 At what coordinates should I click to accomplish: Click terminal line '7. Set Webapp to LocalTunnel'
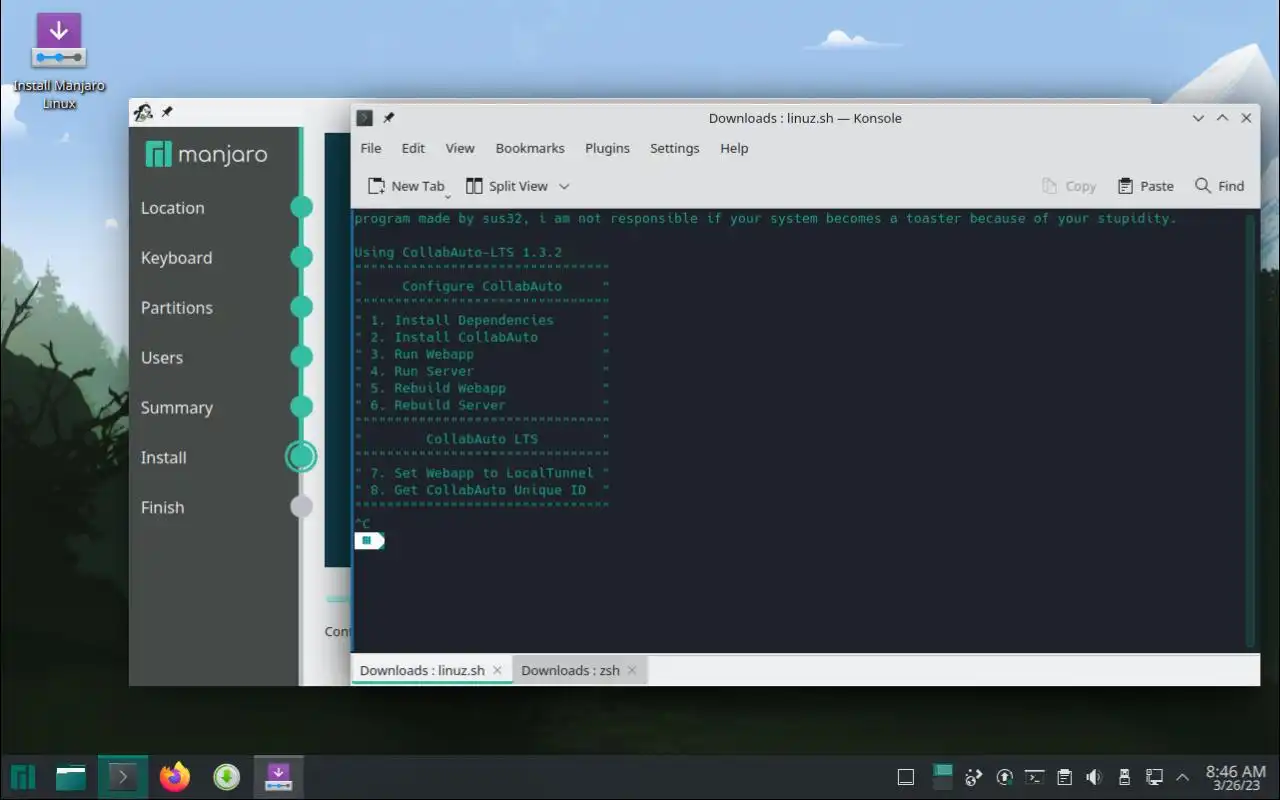[x=482, y=473]
